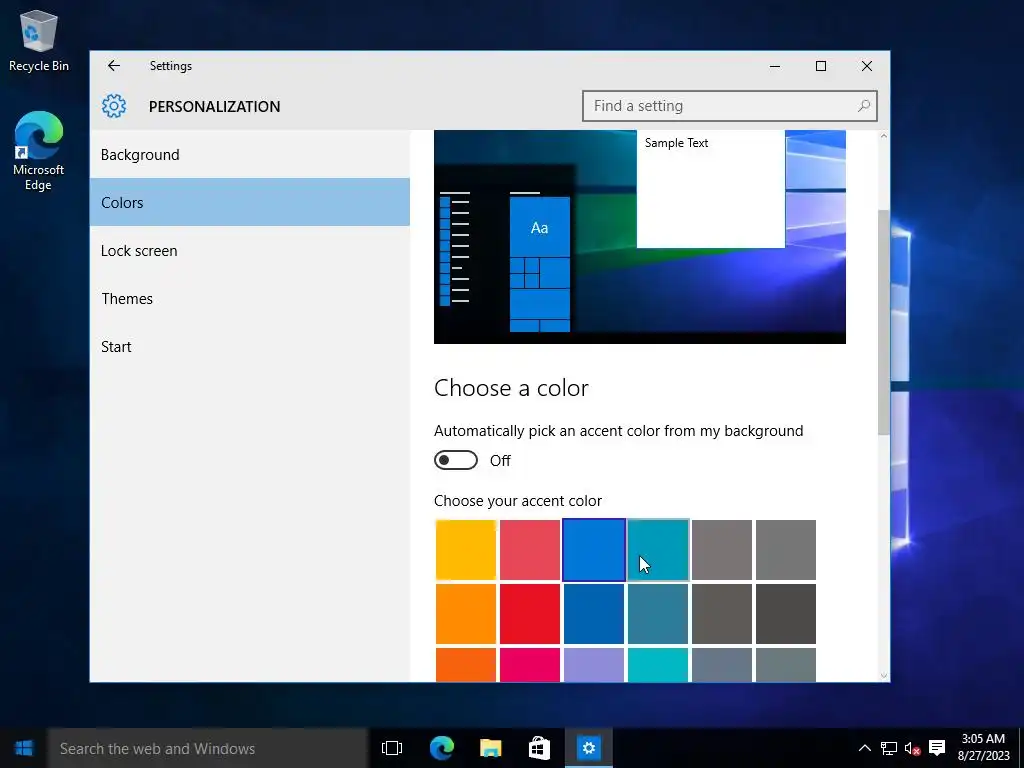This screenshot has height=768, width=1024.
Task: Click the Settings gear taskbar icon
Action: (x=588, y=748)
